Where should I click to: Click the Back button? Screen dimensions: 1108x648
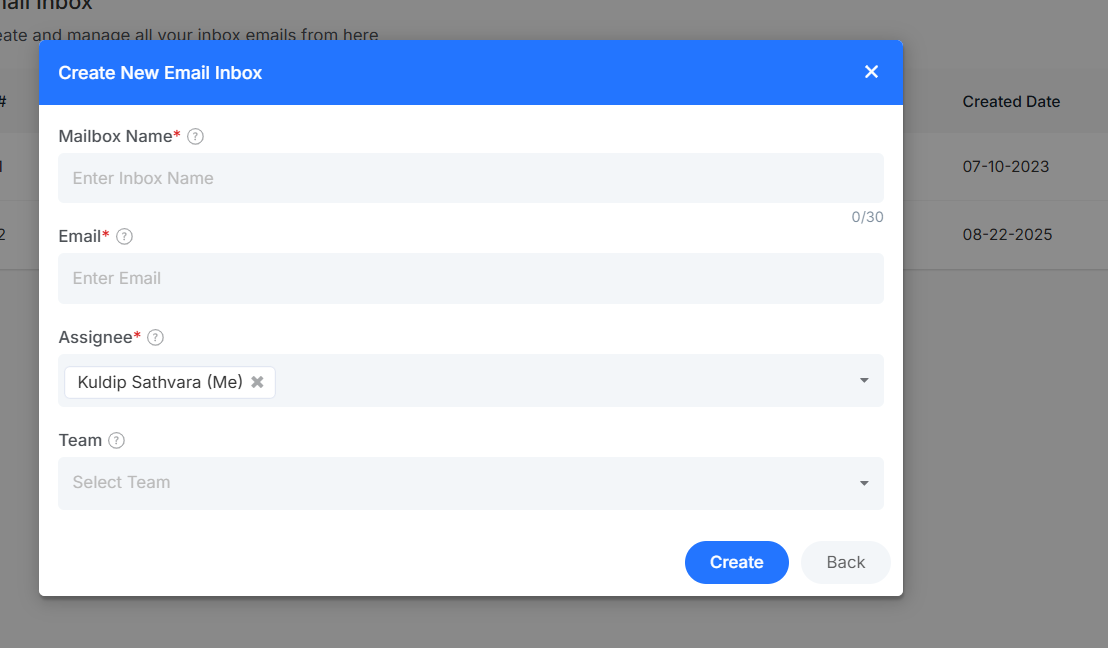pos(845,562)
